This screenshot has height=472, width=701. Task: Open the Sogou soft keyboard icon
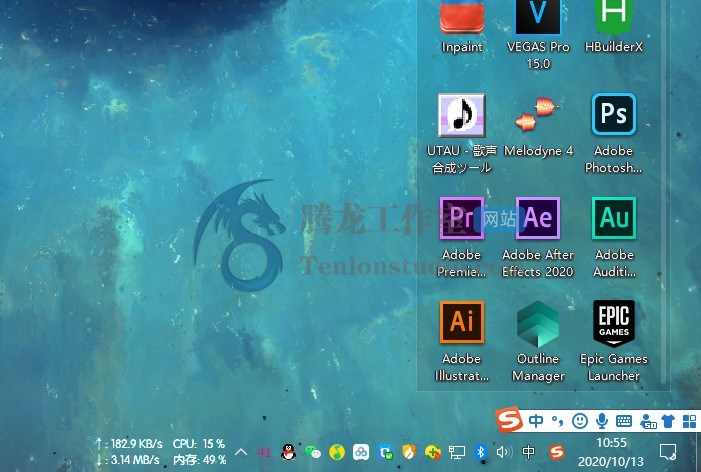coord(624,421)
